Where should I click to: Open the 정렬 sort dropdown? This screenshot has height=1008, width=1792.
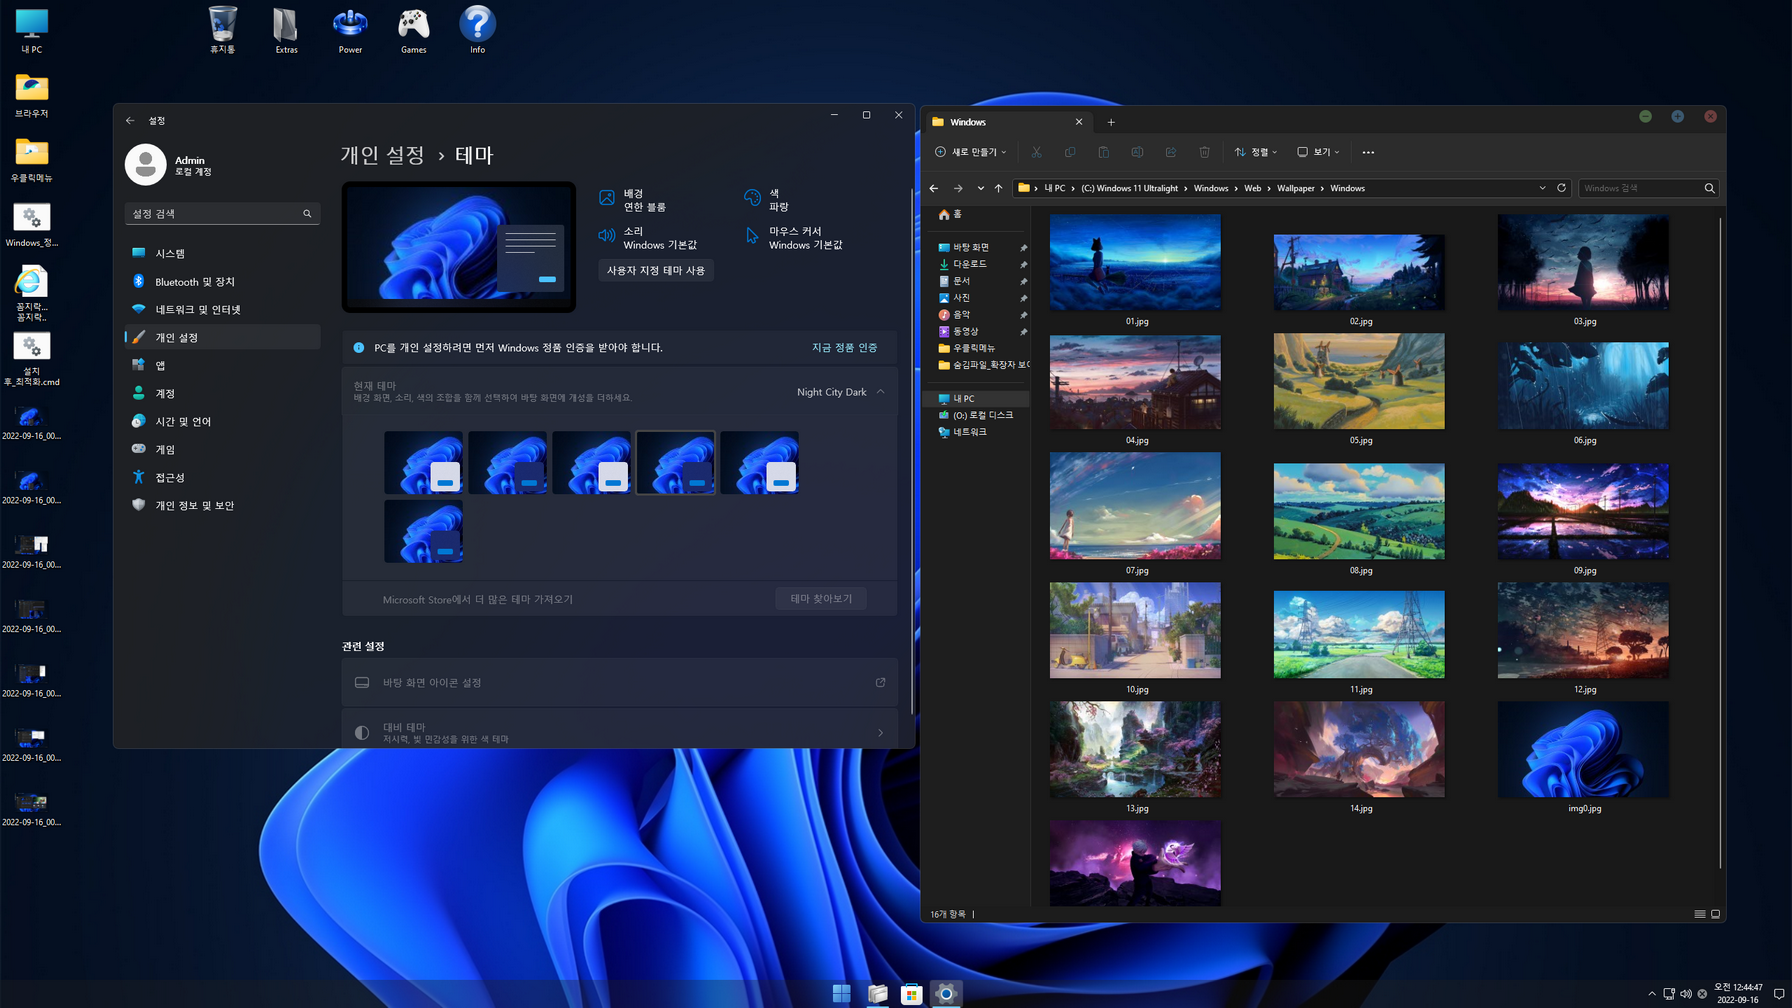(x=1256, y=152)
